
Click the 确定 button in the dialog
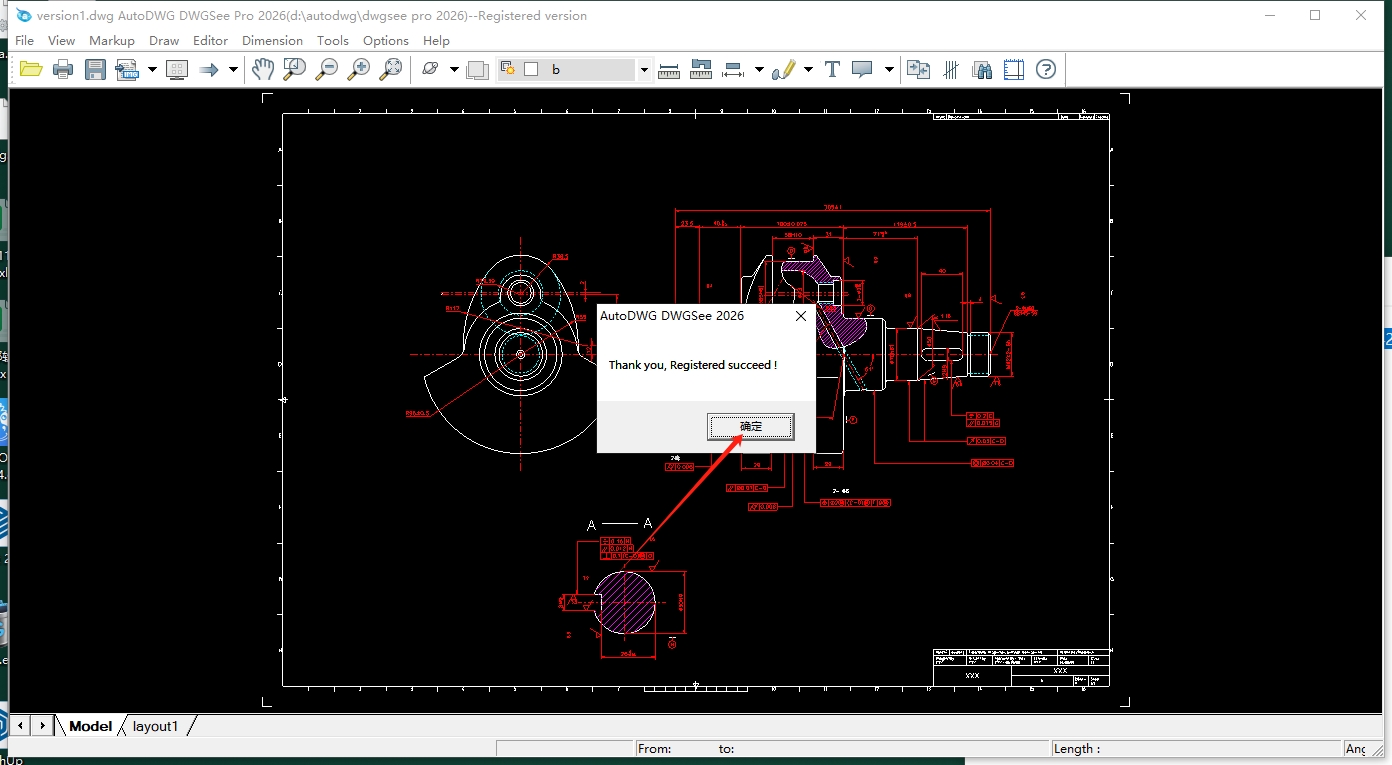coord(750,426)
